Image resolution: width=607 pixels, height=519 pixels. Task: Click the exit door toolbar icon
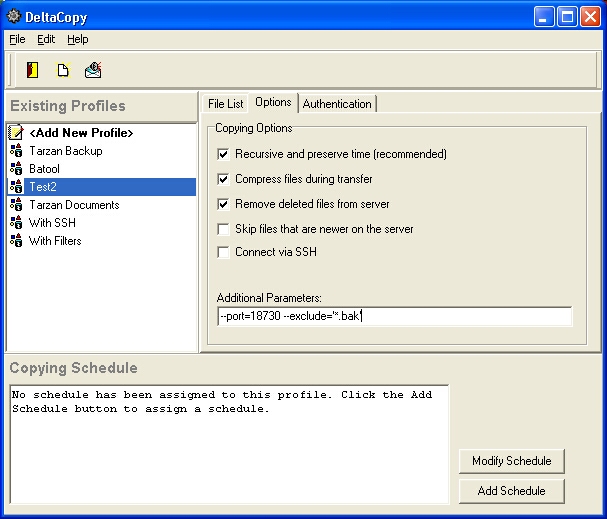32,70
